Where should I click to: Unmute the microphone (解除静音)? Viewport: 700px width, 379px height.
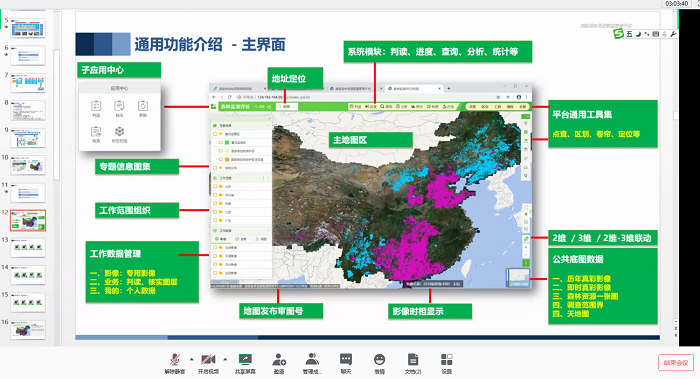pos(175,363)
